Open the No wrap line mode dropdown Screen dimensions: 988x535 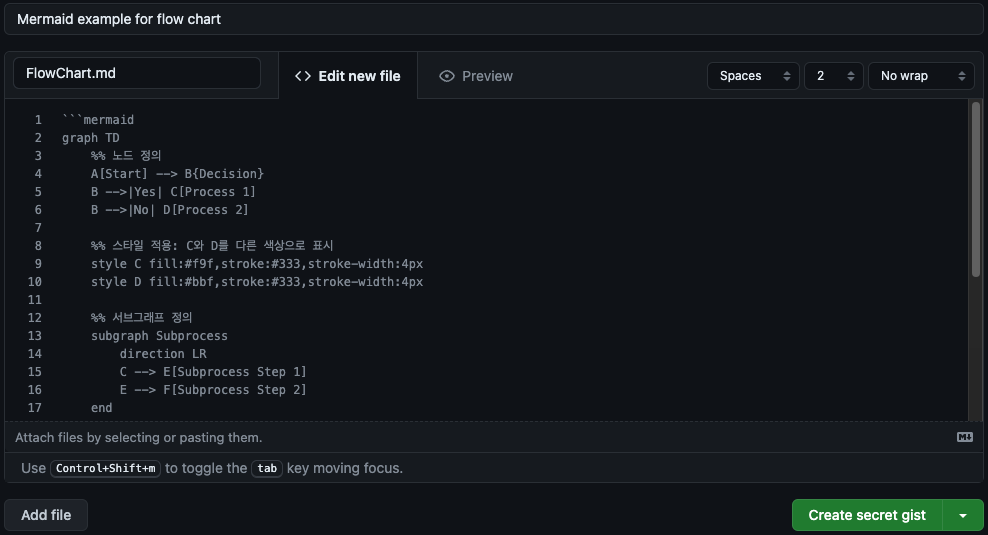(x=921, y=76)
